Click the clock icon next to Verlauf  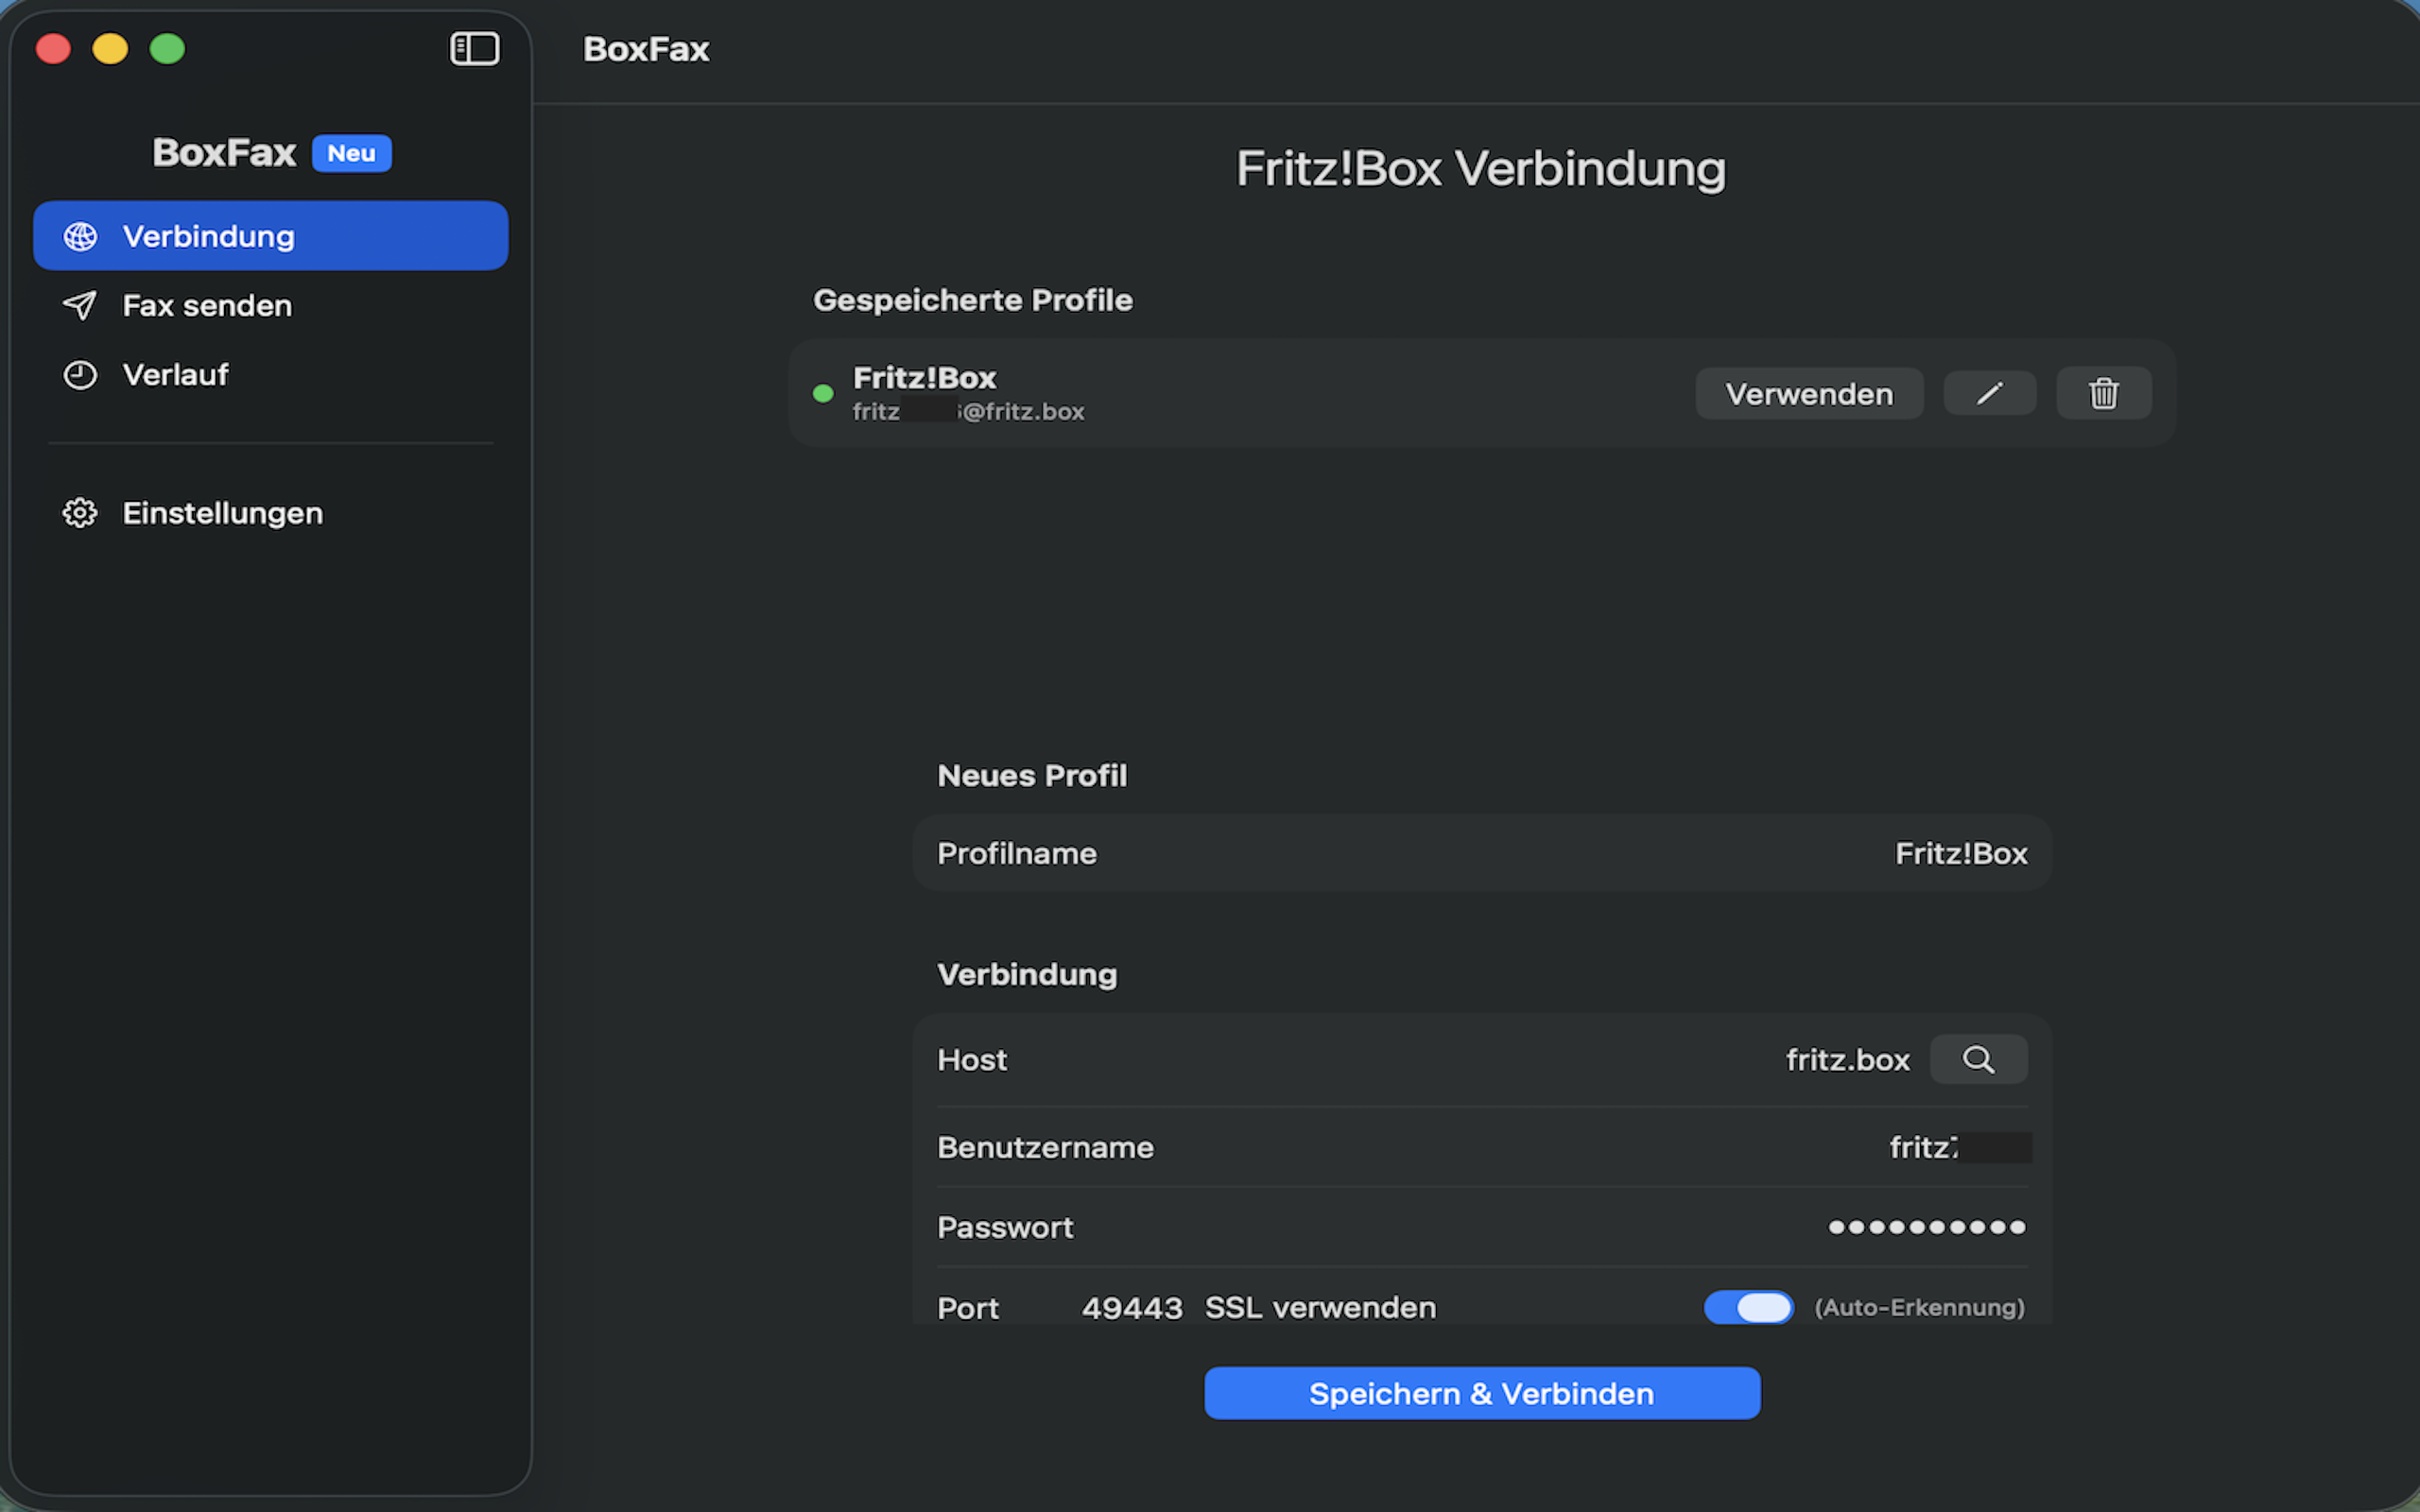click(80, 375)
